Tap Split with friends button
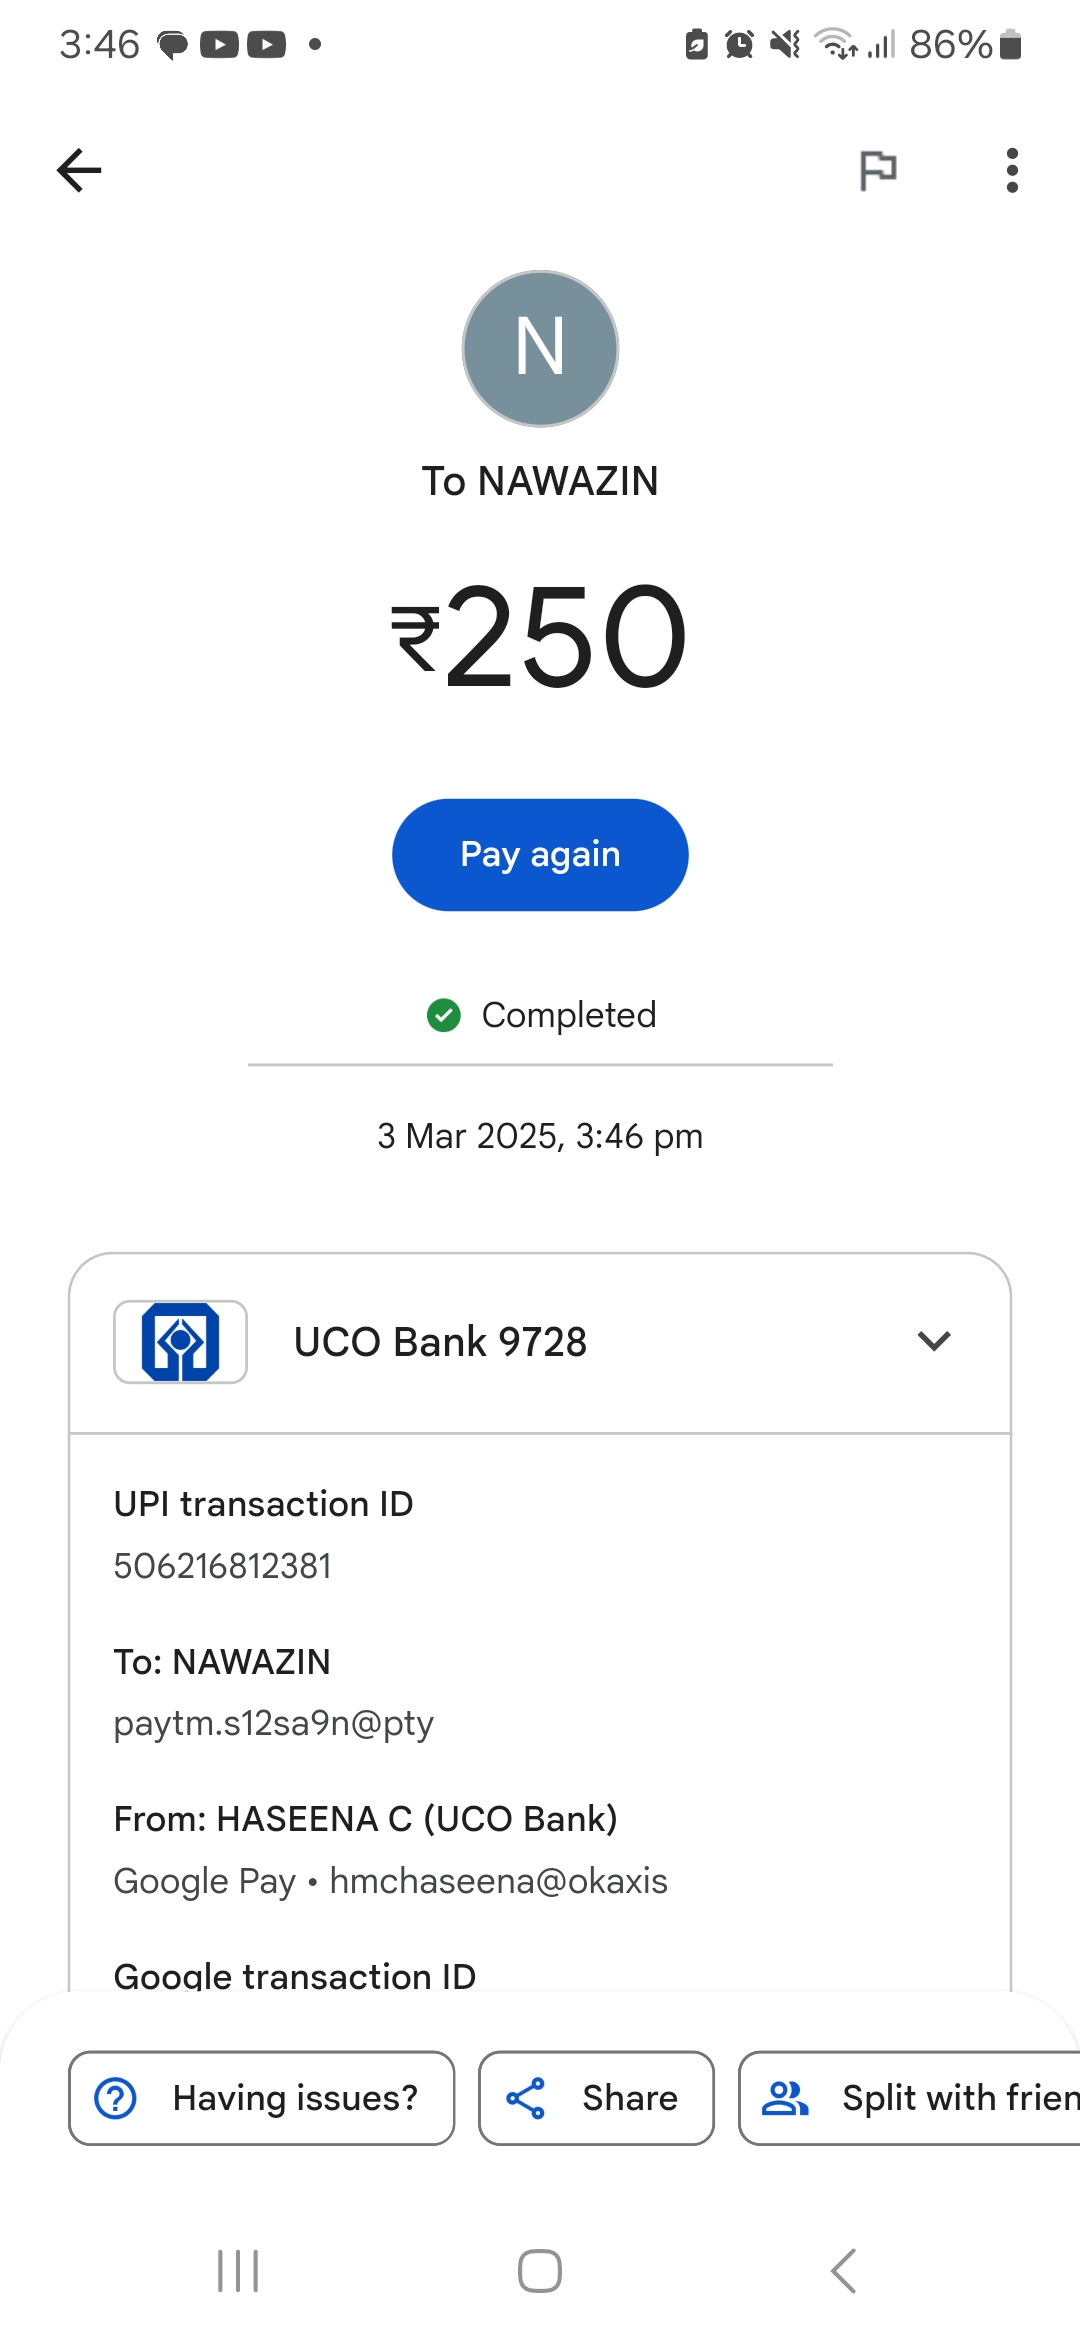Screen dimensions: 1080x2340 [910, 2098]
